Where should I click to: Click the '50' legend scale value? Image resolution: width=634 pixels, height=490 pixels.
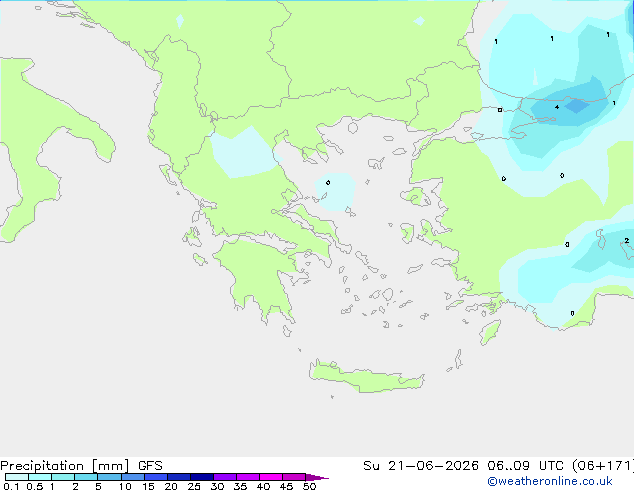tap(309, 486)
